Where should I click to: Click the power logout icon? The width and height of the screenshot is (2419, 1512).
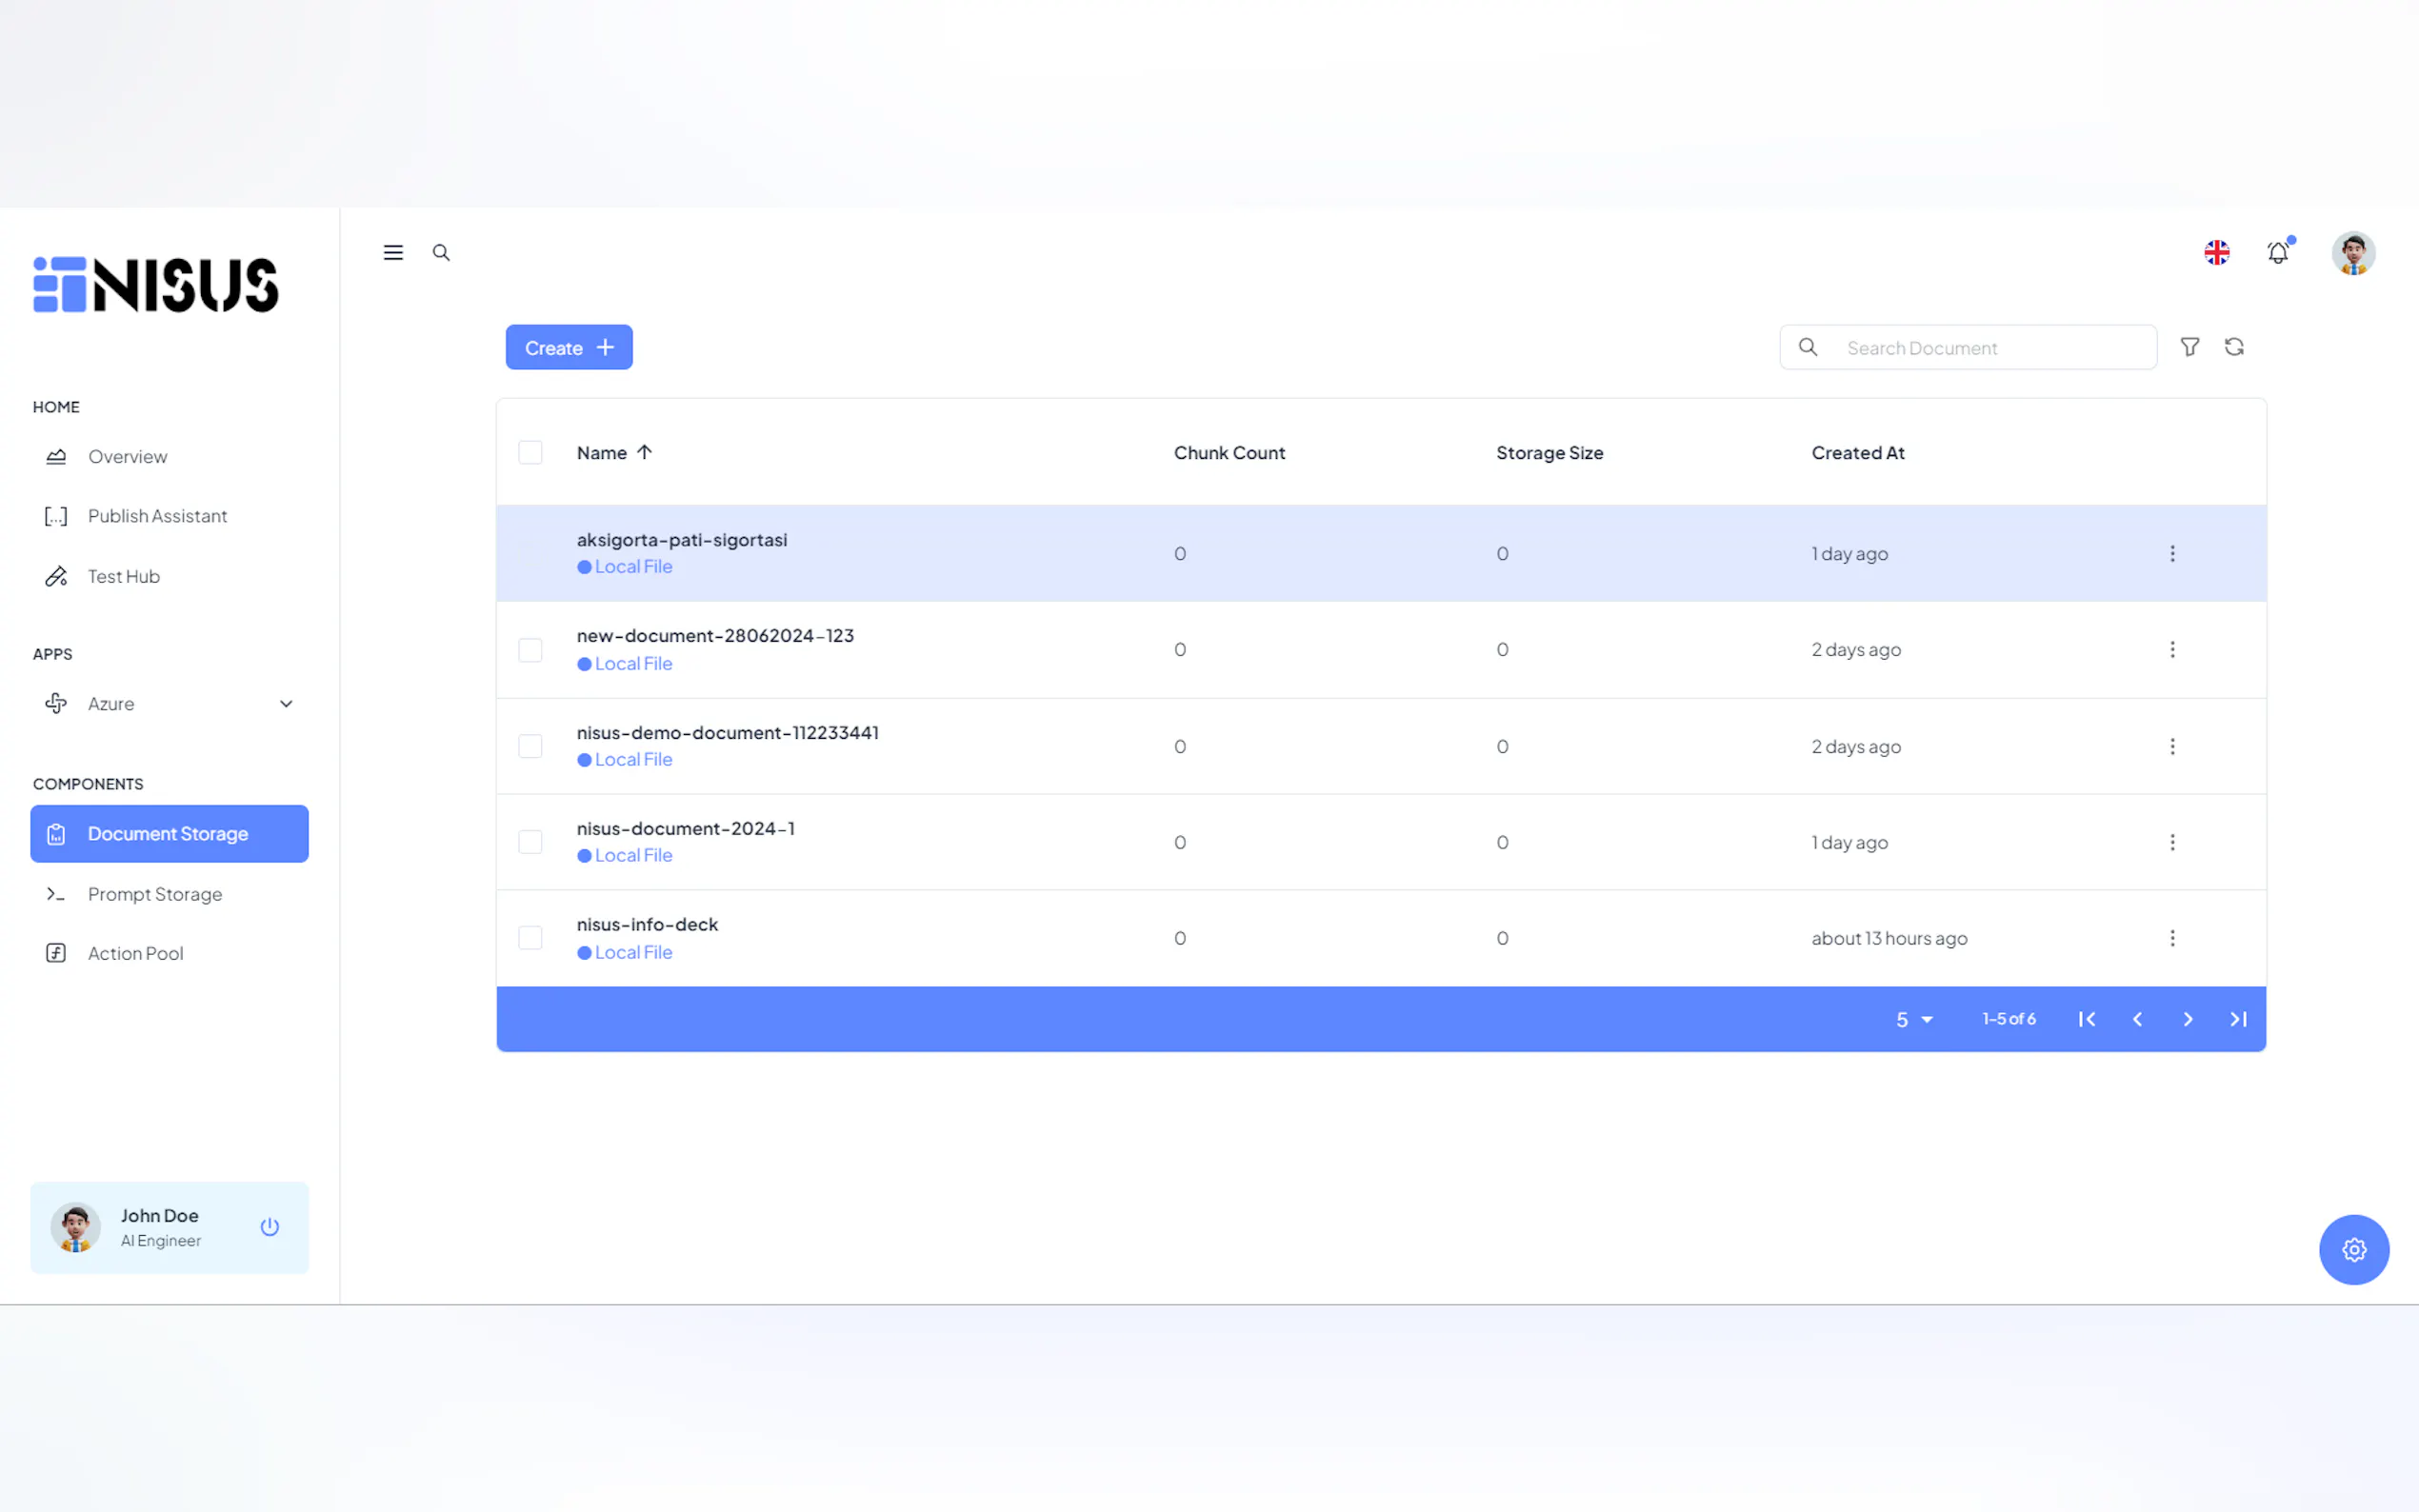269,1227
